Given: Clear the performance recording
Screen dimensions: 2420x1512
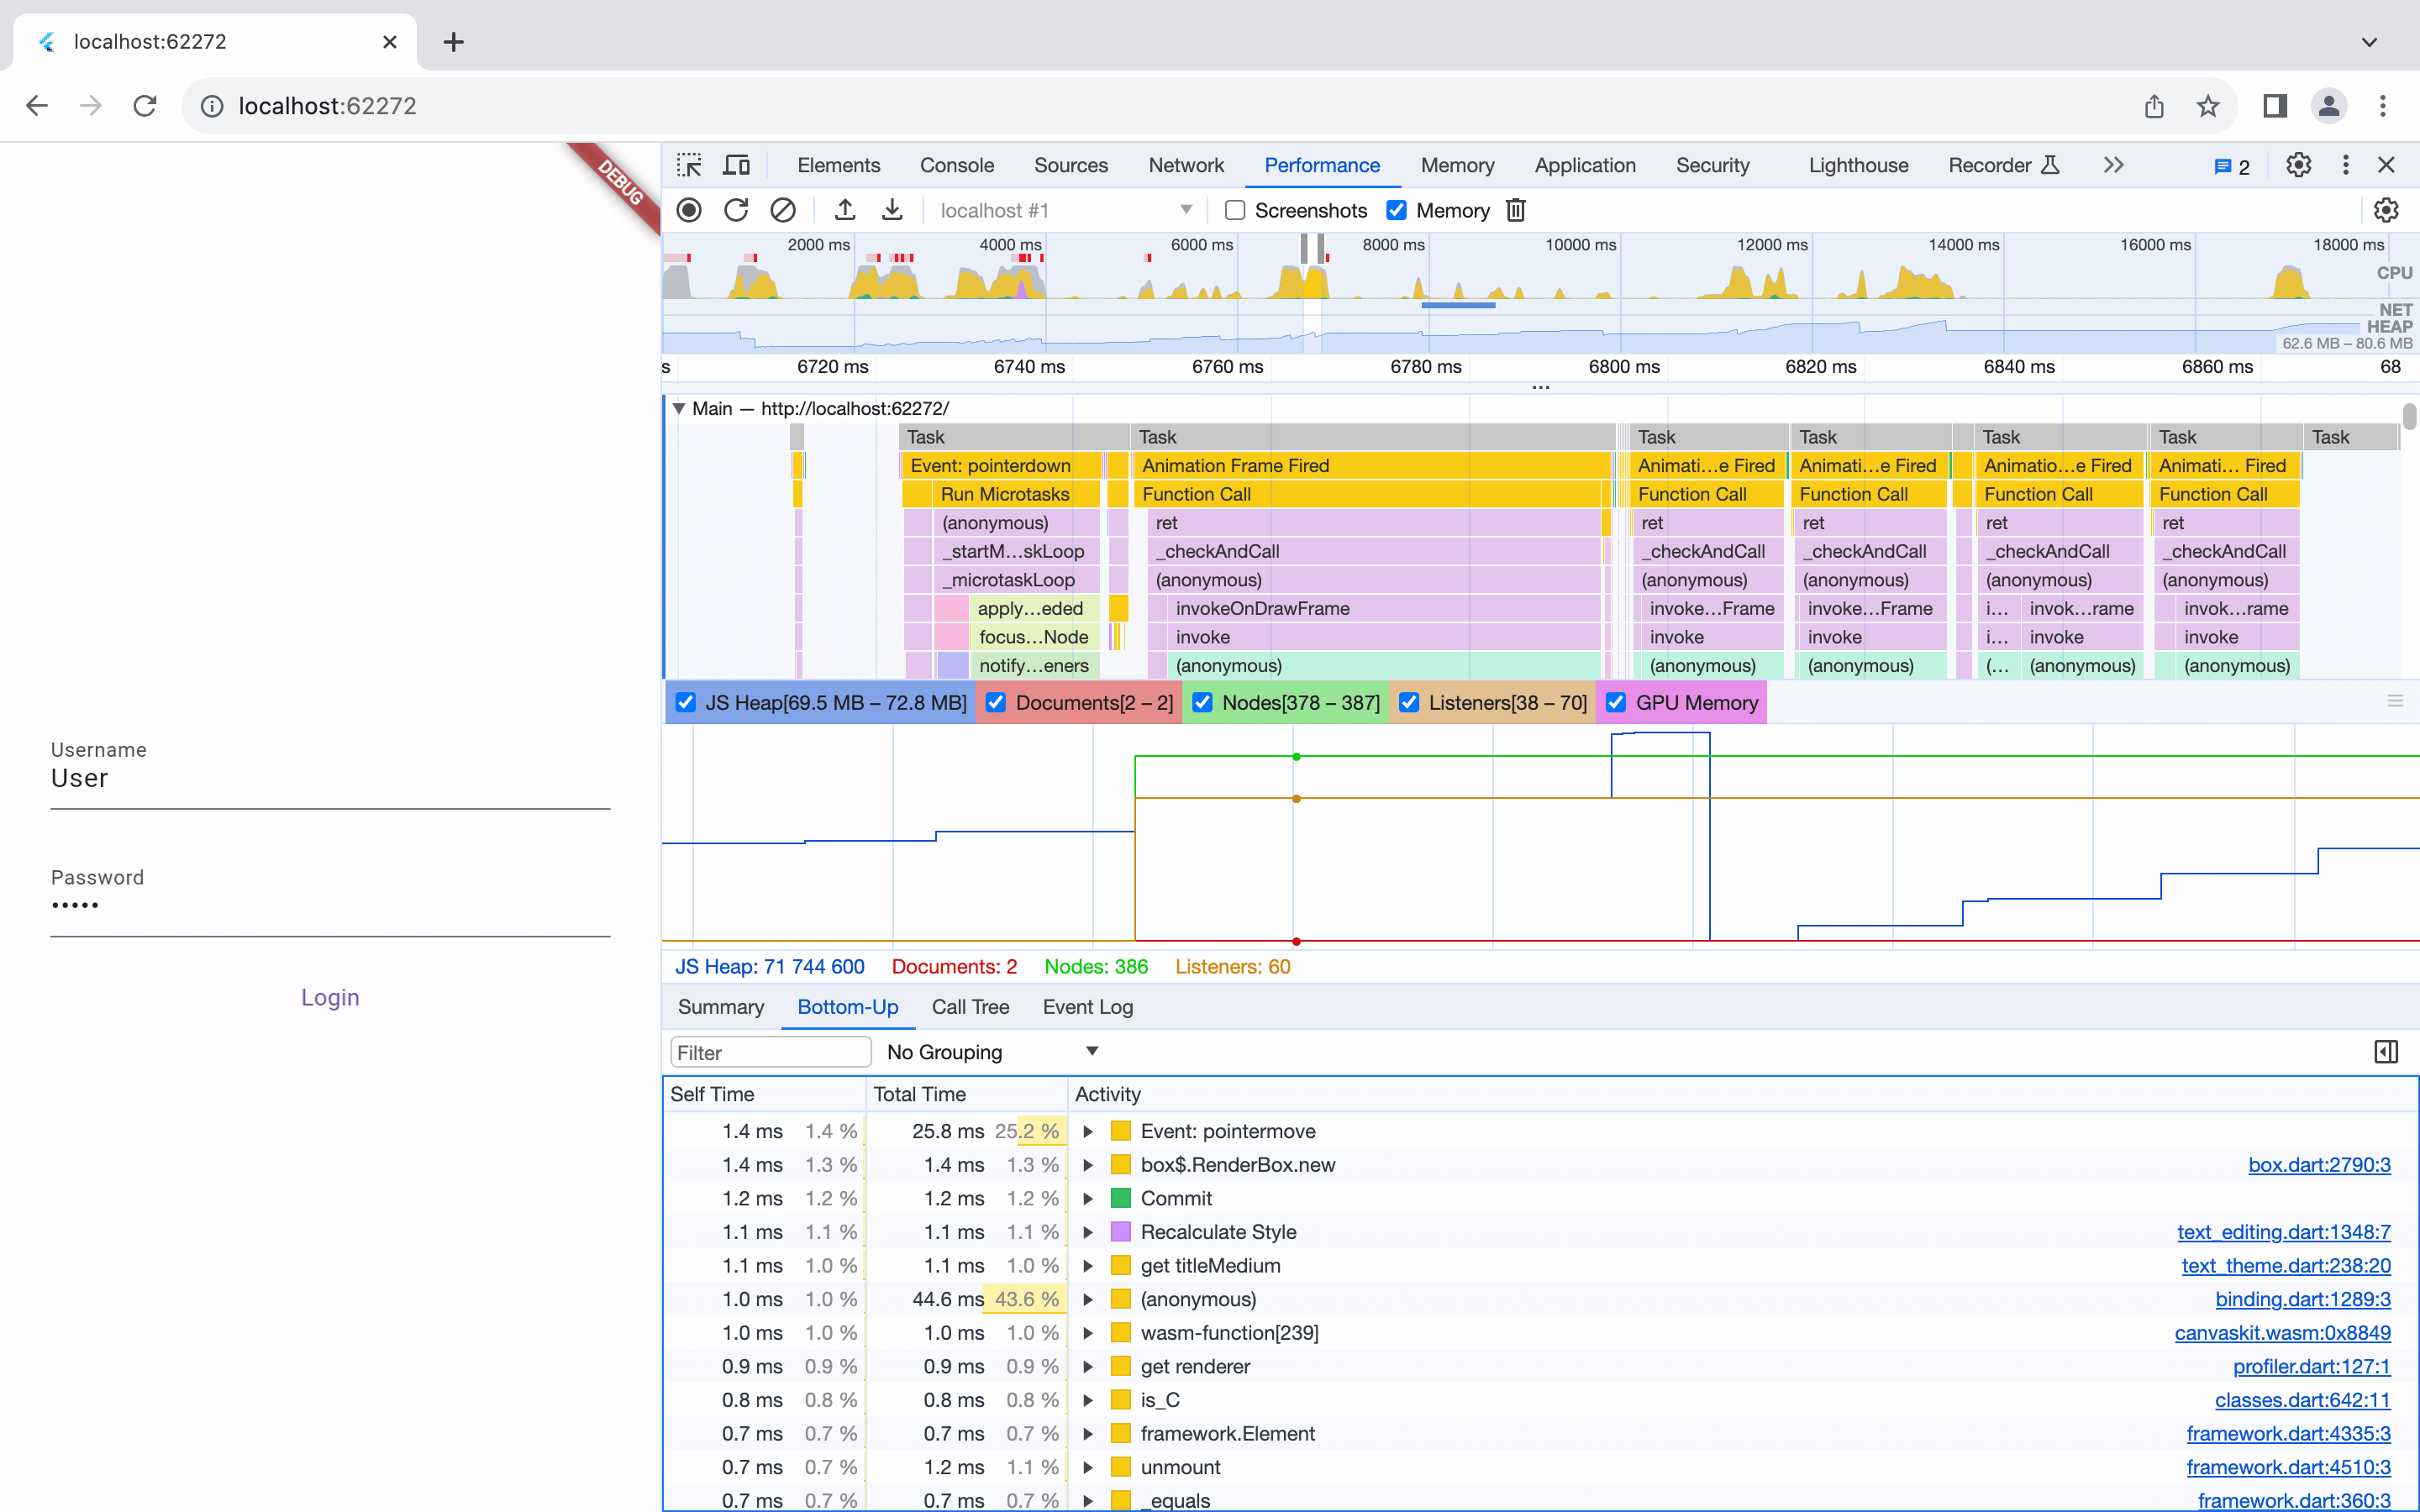Looking at the screenshot, I should 783,210.
